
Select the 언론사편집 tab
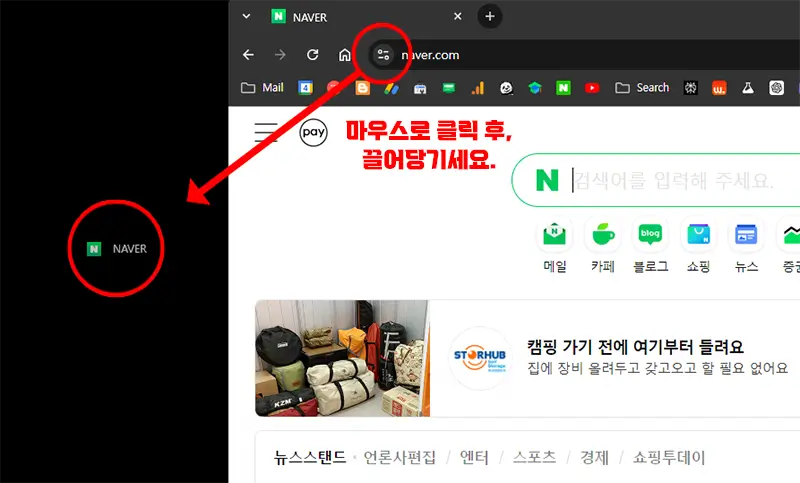click(399, 457)
